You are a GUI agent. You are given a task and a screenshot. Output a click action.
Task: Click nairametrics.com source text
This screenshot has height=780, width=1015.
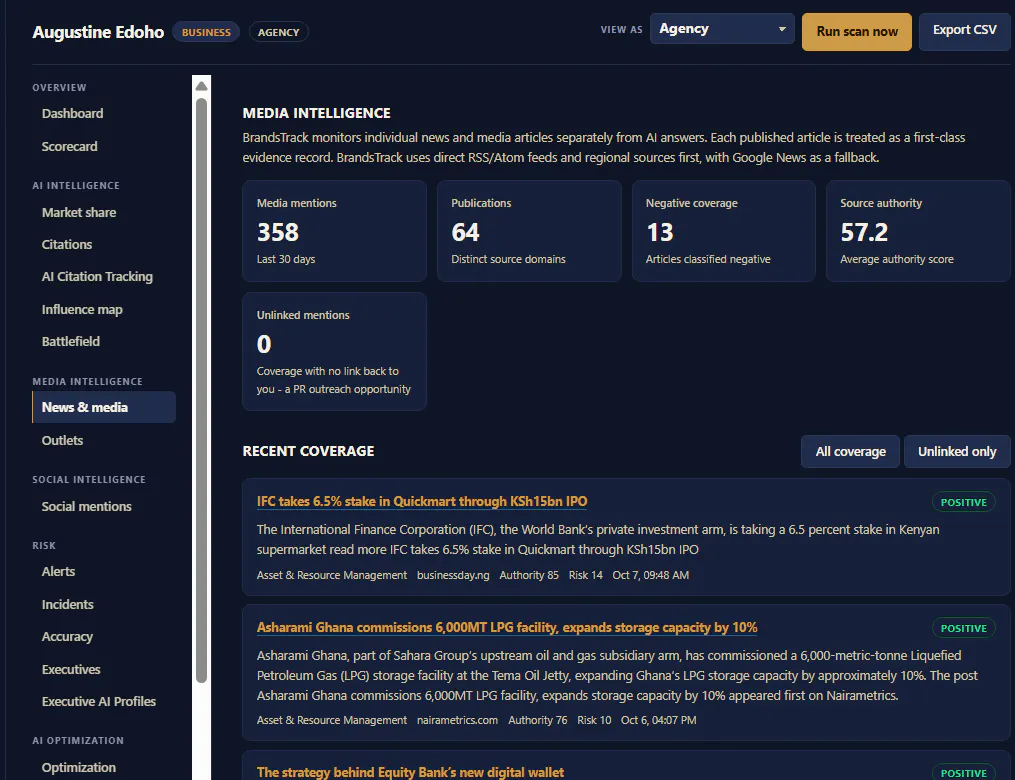458,720
